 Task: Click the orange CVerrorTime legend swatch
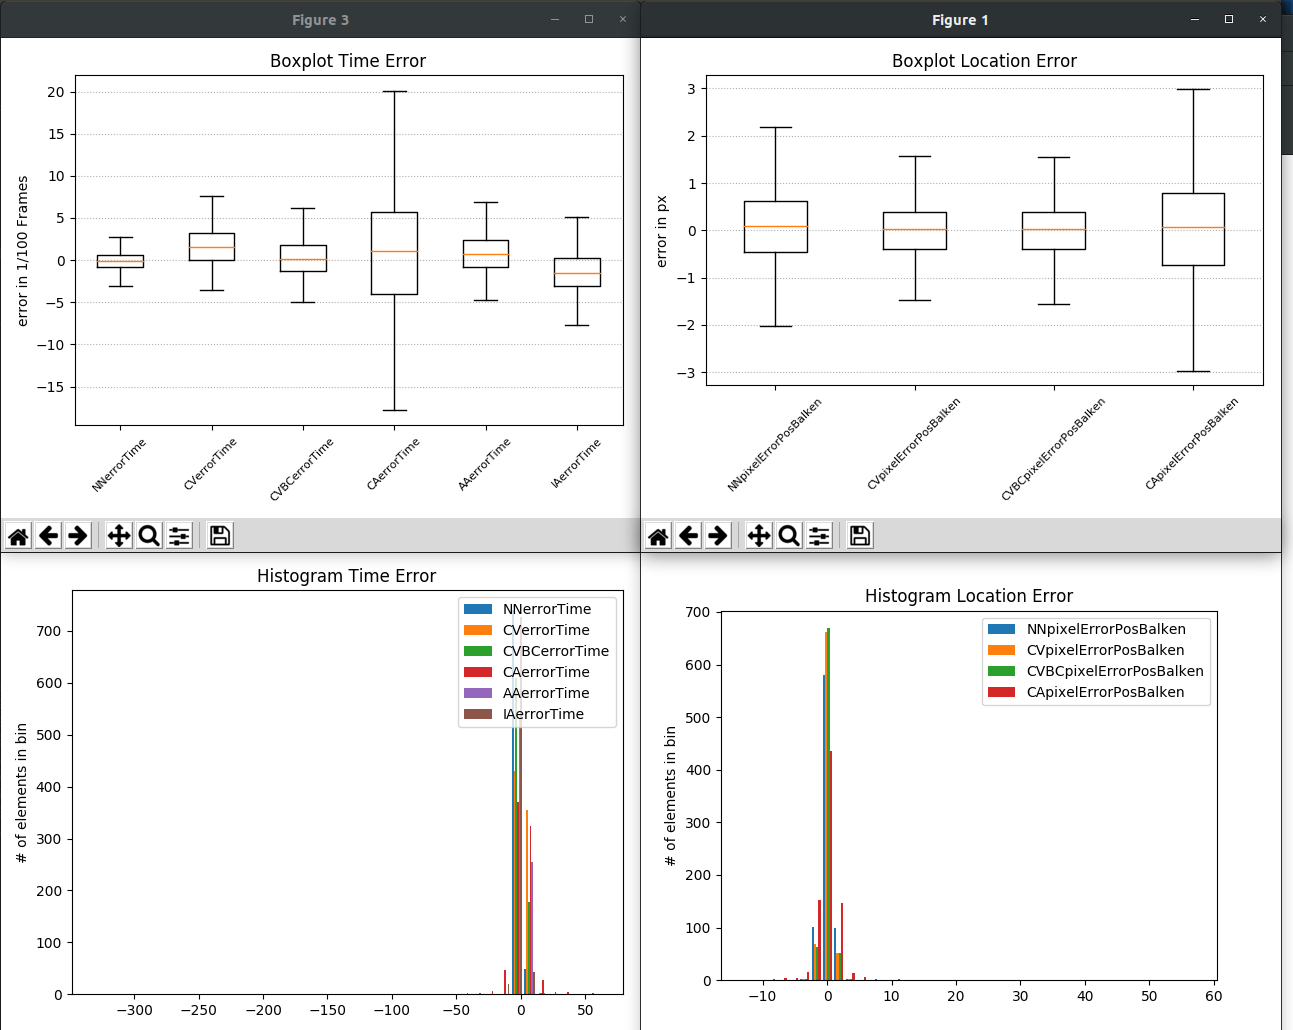tap(478, 630)
